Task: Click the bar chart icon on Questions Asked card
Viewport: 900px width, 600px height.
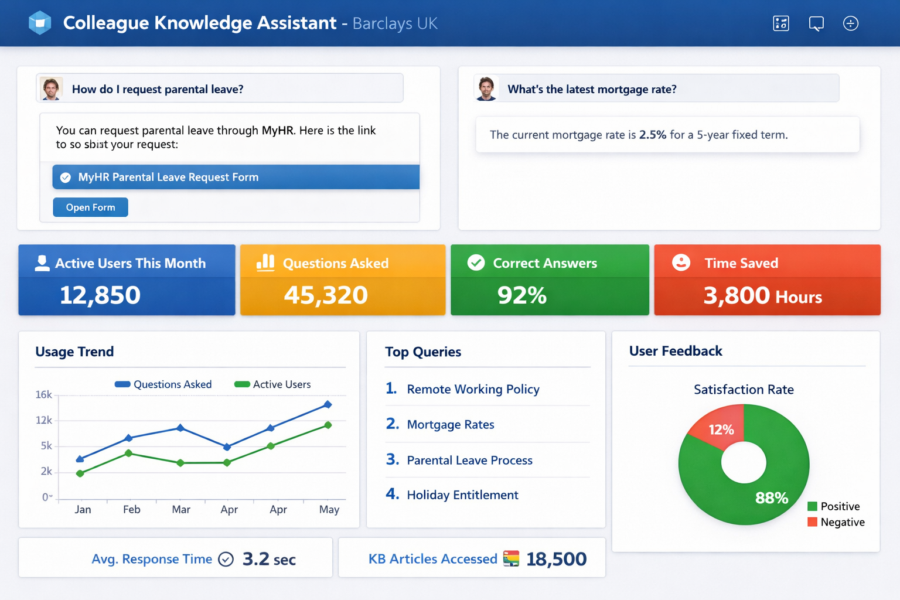Action: [265, 262]
